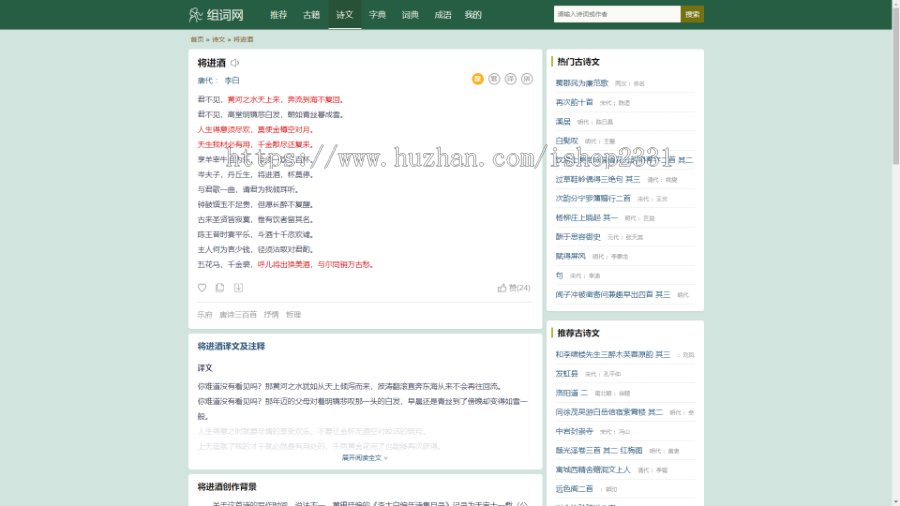Open the poem 酬于思容御史

577,237
